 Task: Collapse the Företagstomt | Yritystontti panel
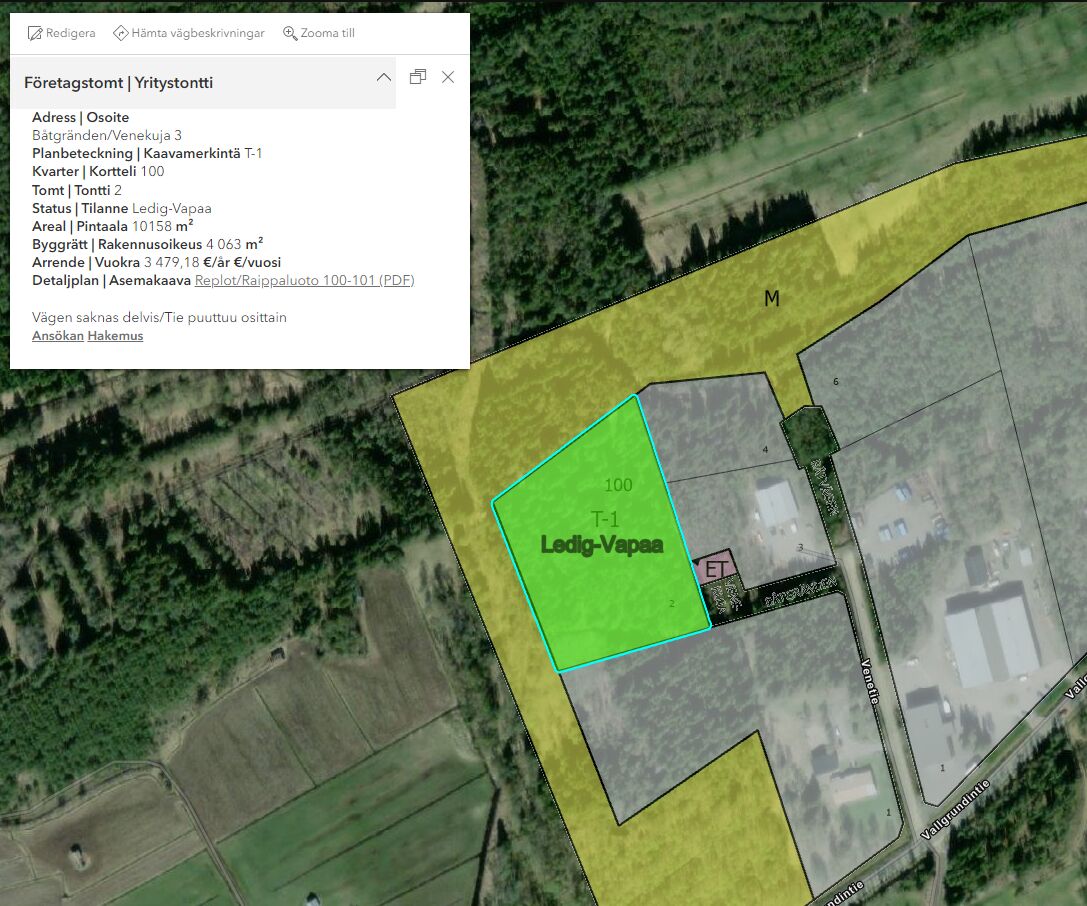(x=383, y=77)
